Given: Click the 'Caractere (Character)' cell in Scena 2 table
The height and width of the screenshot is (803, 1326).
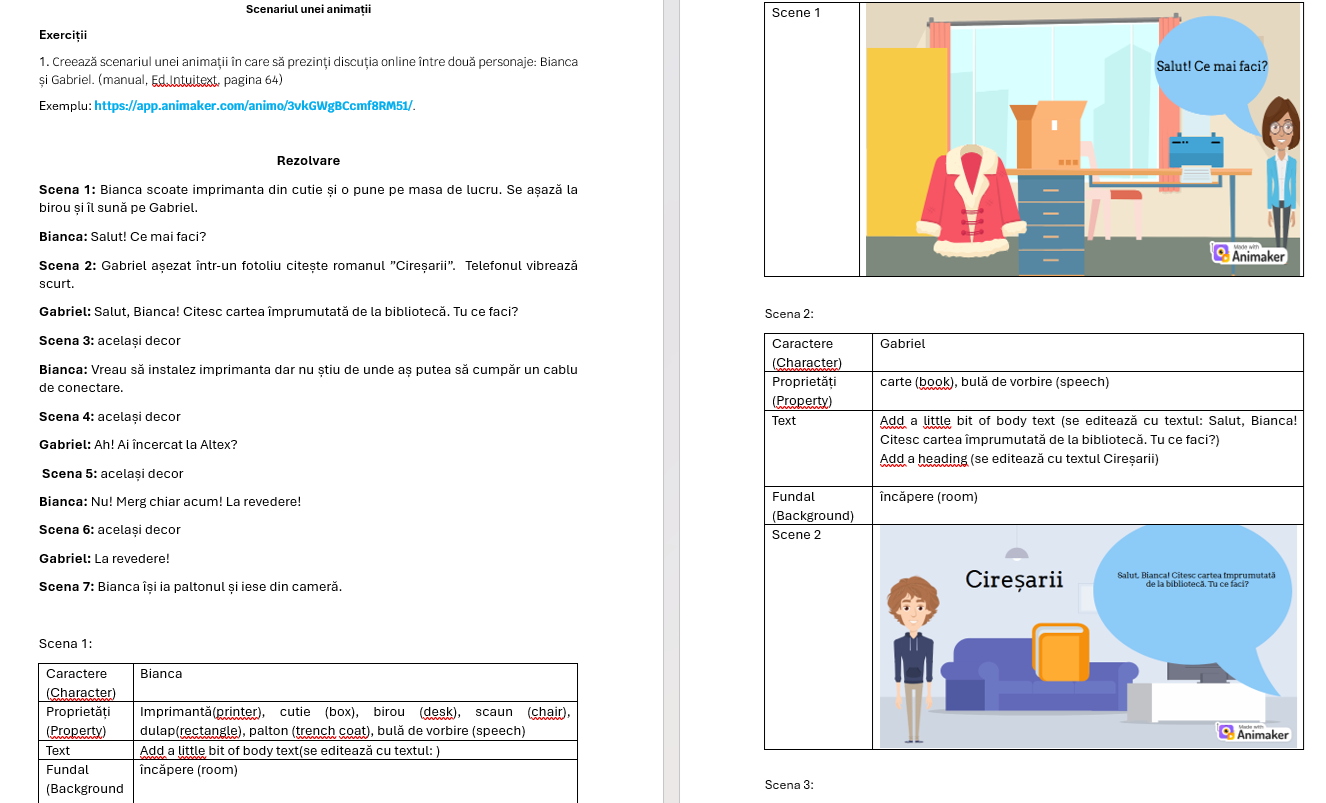Looking at the screenshot, I should tap(818, 353).
